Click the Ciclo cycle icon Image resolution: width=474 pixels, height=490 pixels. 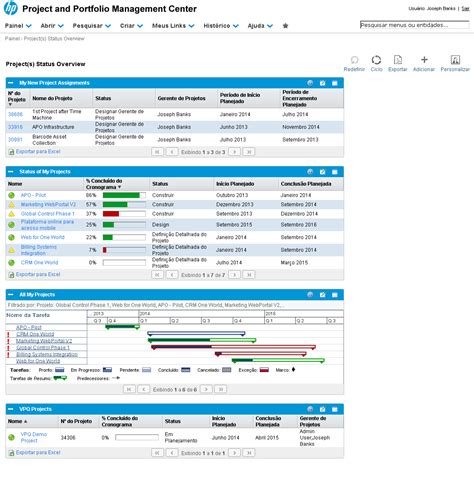(376, 60)
